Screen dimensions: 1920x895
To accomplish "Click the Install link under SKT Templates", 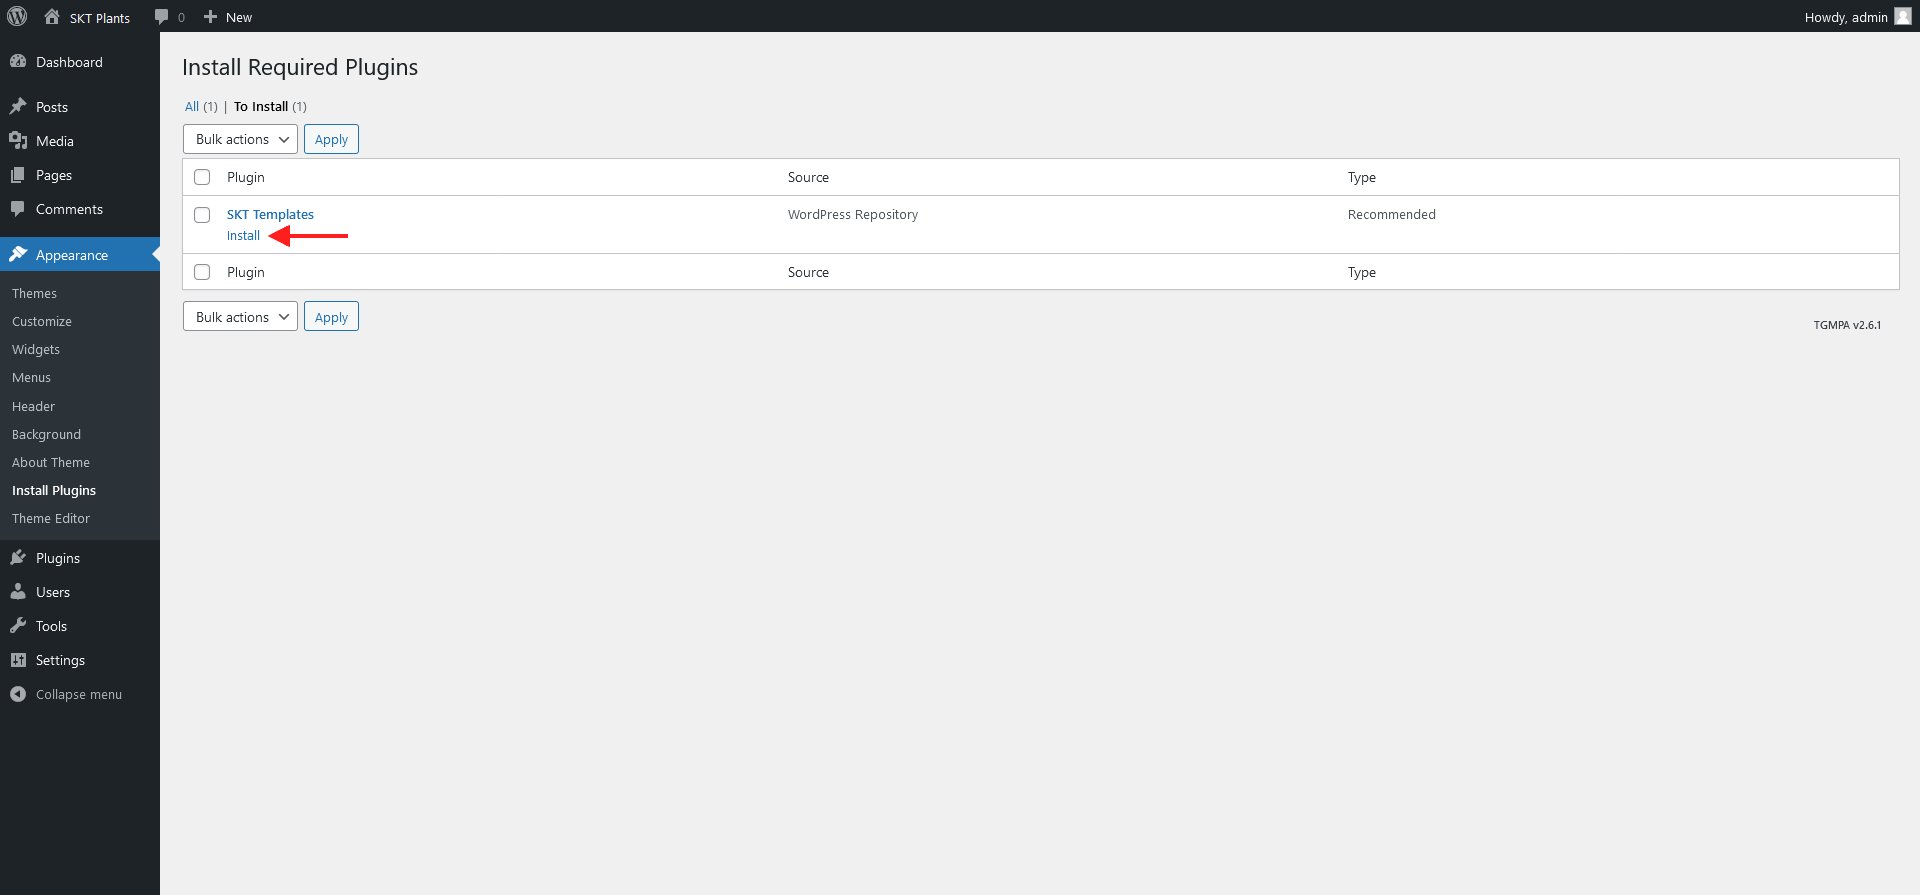I will [x=243, y=236].
